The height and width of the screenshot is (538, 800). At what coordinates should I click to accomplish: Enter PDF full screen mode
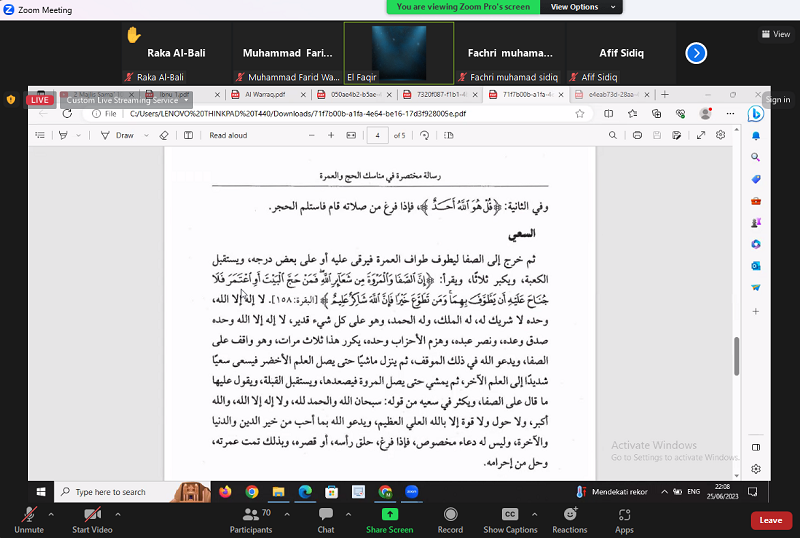(701, 135)
